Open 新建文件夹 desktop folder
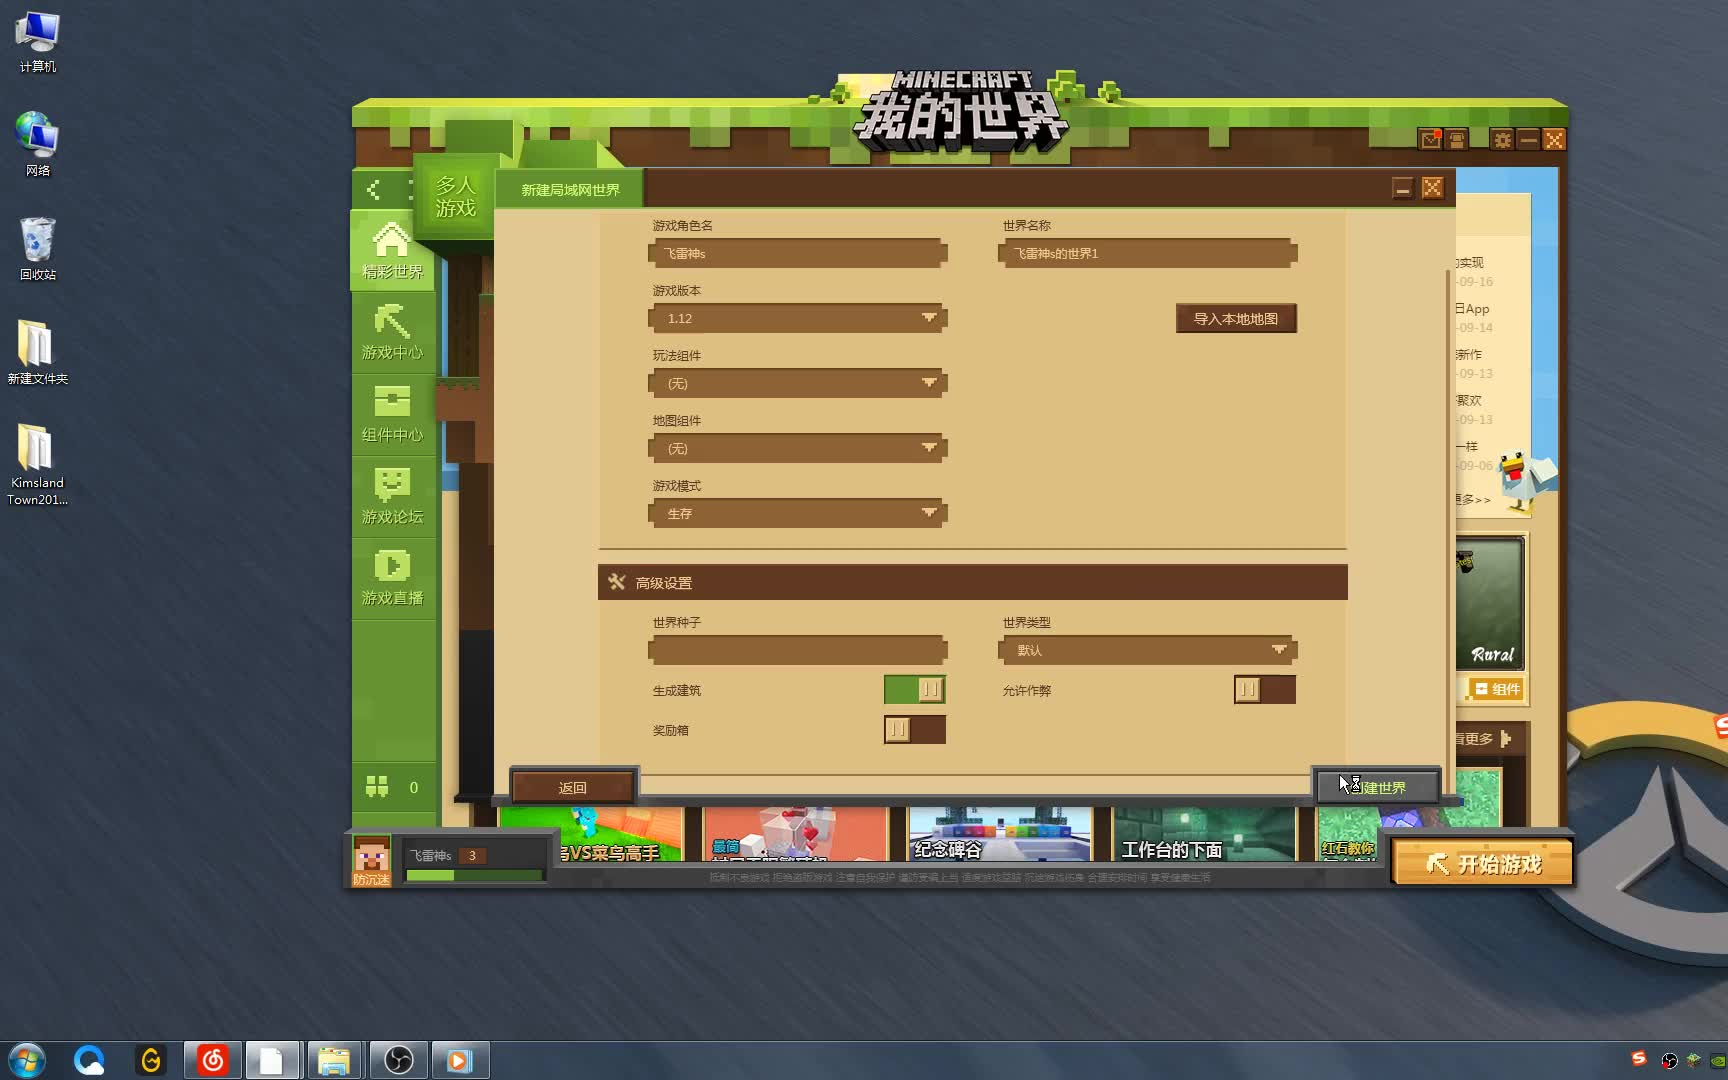Image resolution: width=1728 pixels, height=1080 pixels. click(x=37, y=352)
